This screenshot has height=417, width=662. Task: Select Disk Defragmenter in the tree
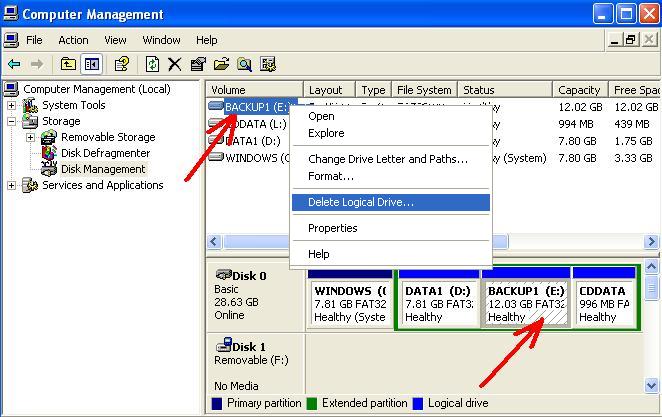click(105, 153)
